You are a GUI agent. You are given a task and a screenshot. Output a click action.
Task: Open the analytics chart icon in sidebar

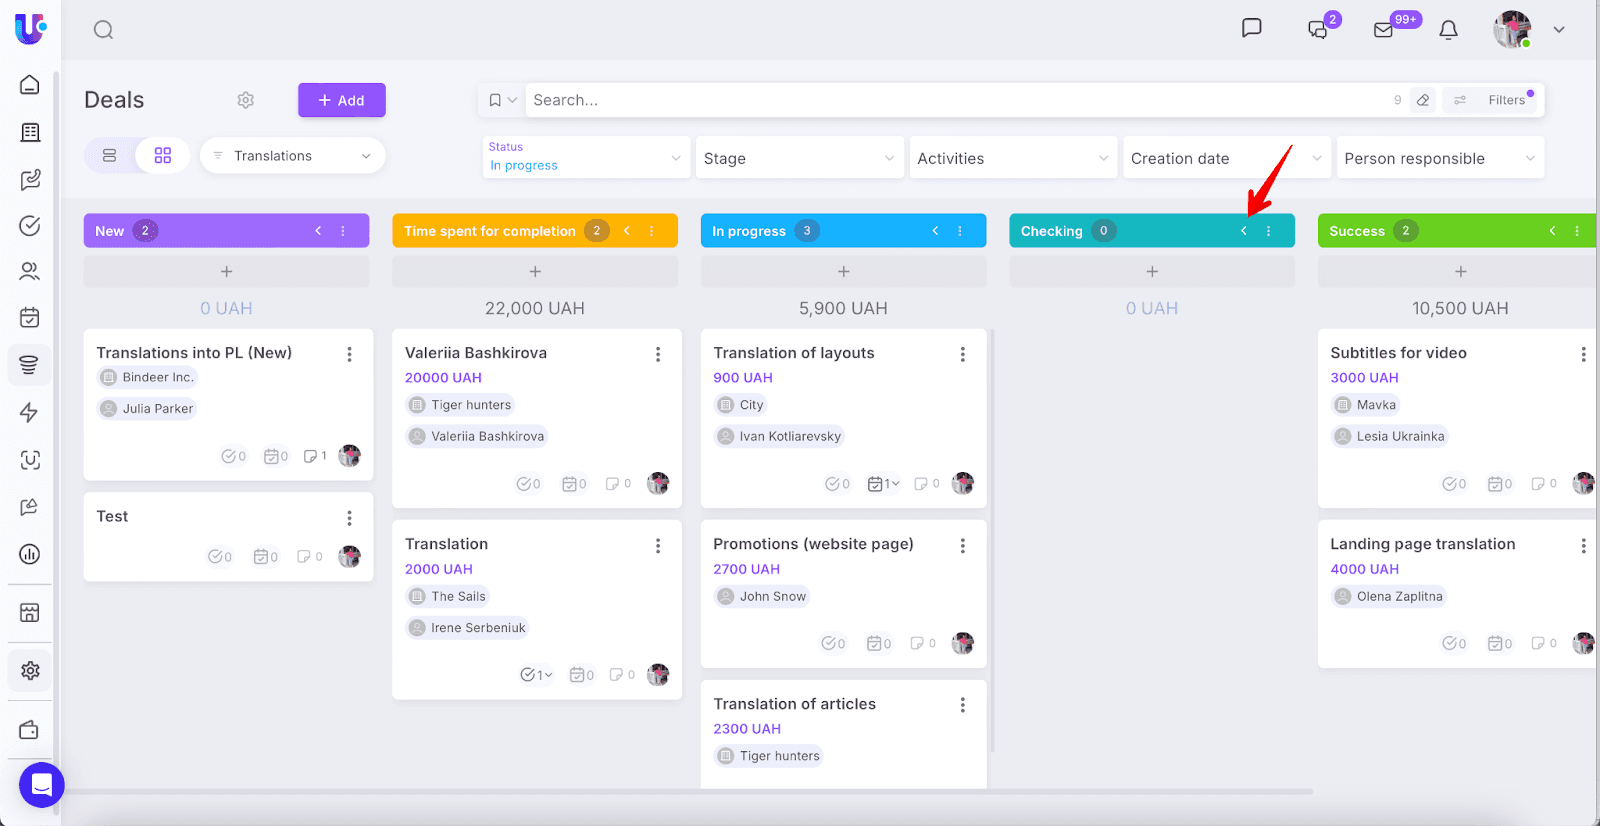[30, 554]
